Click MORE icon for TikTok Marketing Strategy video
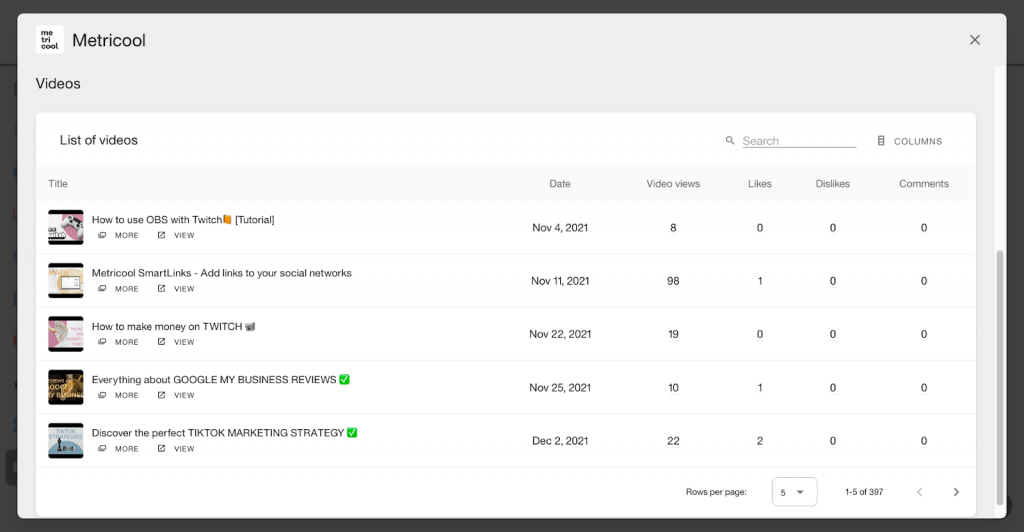This screenshot has width=1024, height=532. click(102, 448)
